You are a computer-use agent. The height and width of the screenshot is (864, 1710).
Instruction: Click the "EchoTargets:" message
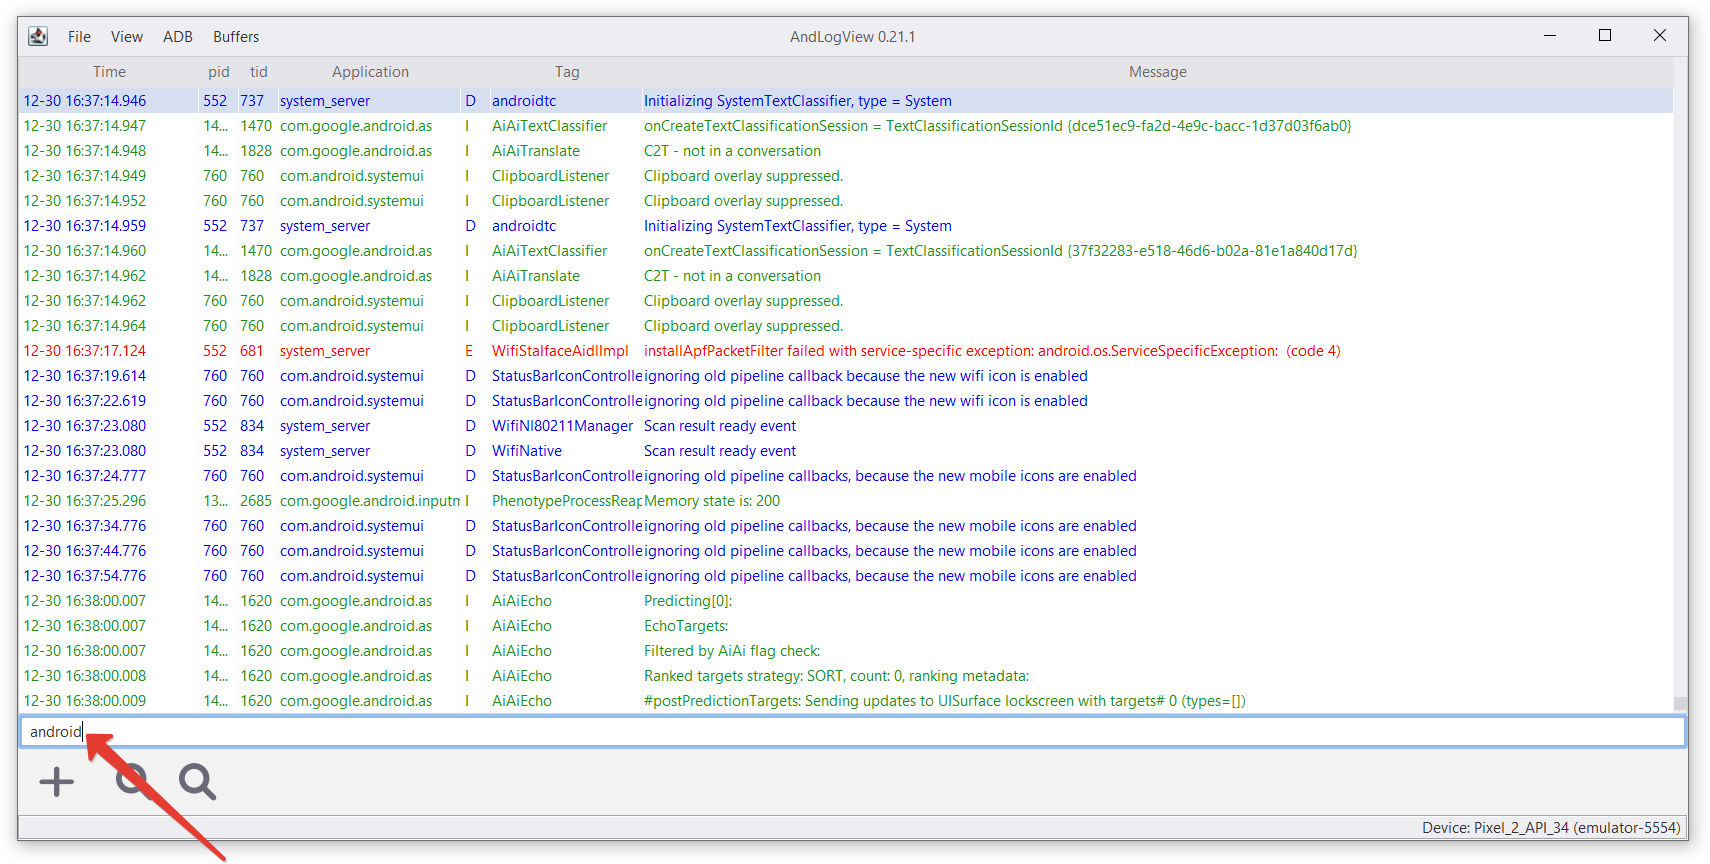(686, 626)
